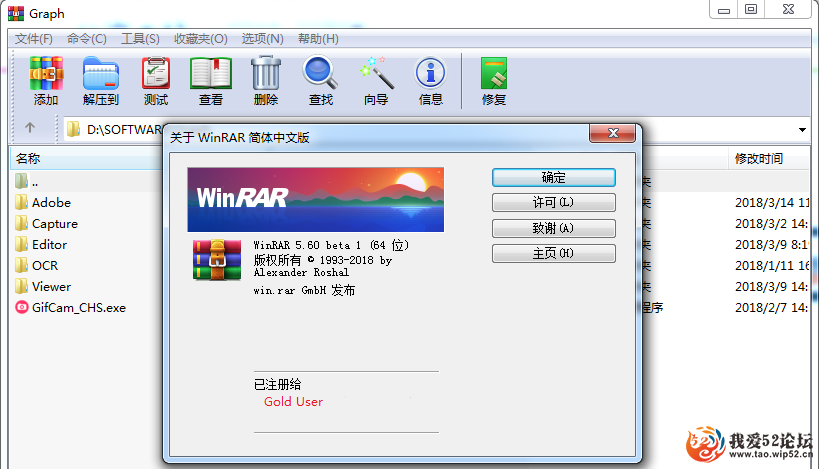
Task: Click the WinRAR icon in title bar
Action: pyautogui.click(x=16, y=13)
